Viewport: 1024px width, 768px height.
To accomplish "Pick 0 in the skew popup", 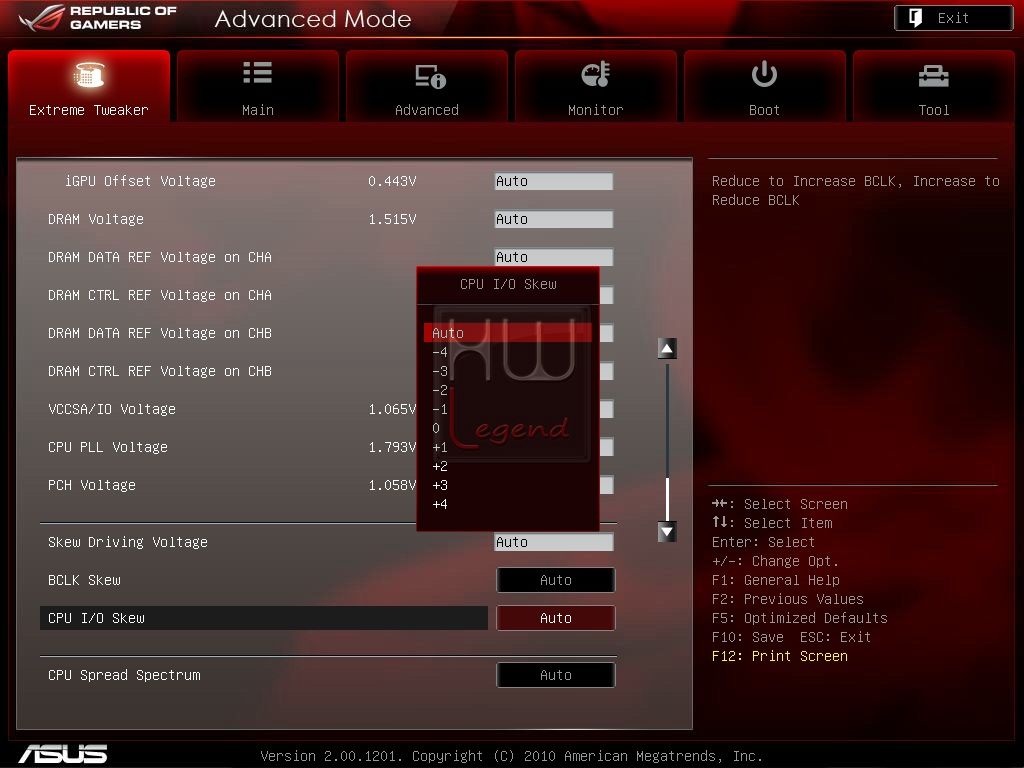I will 436,428.
